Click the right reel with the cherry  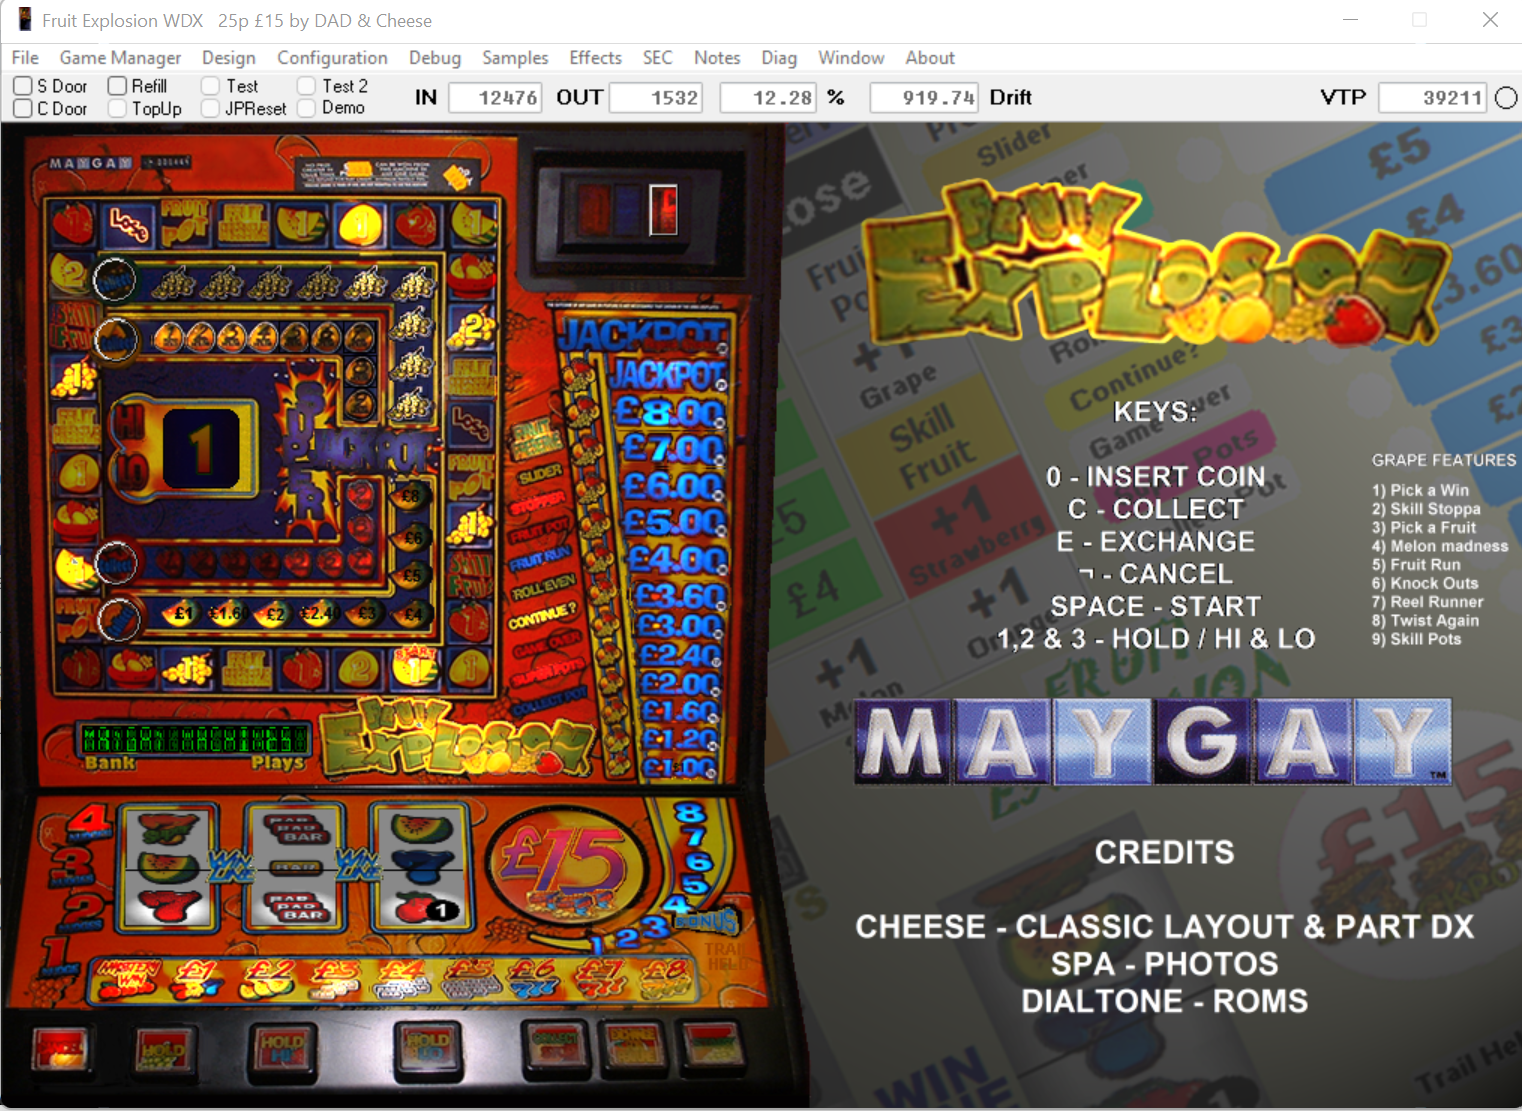pos(421,867)
